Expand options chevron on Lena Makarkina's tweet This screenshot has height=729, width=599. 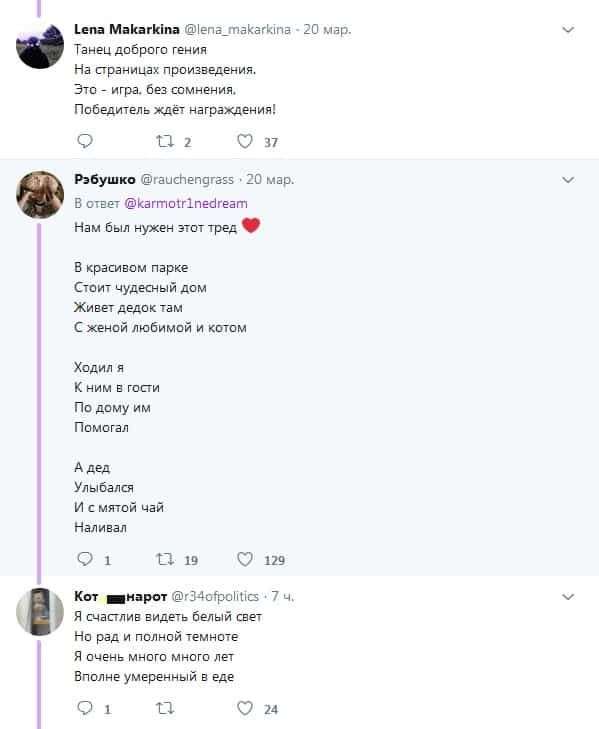coord(568,30)
